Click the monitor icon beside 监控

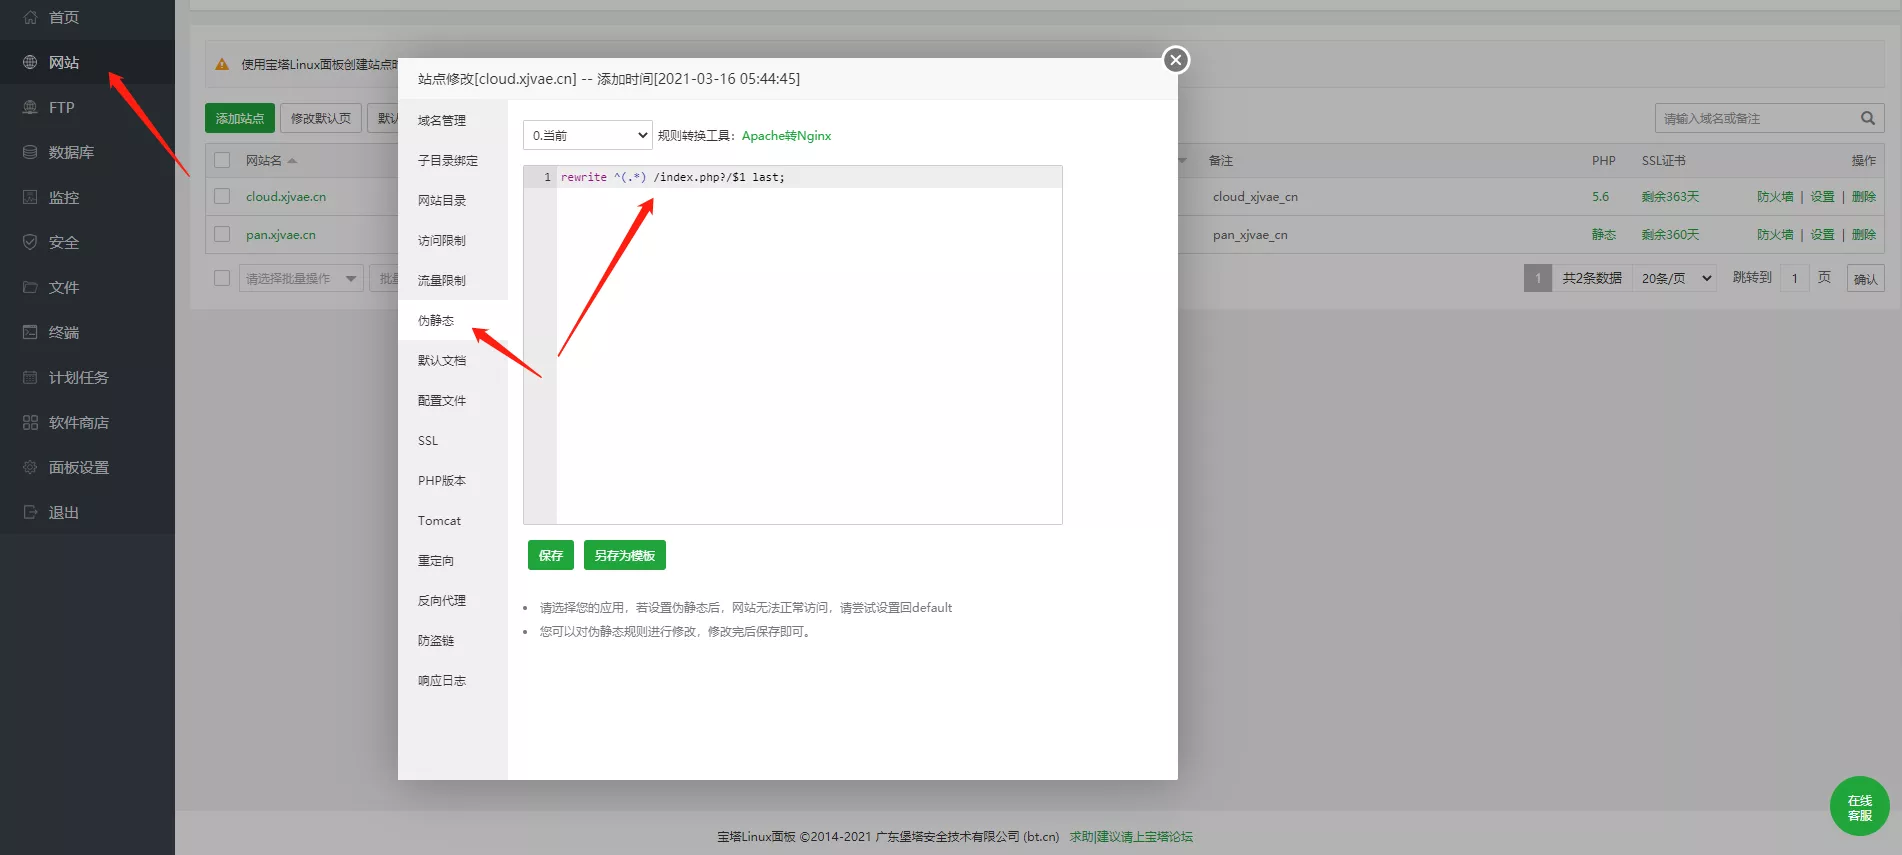30,197
